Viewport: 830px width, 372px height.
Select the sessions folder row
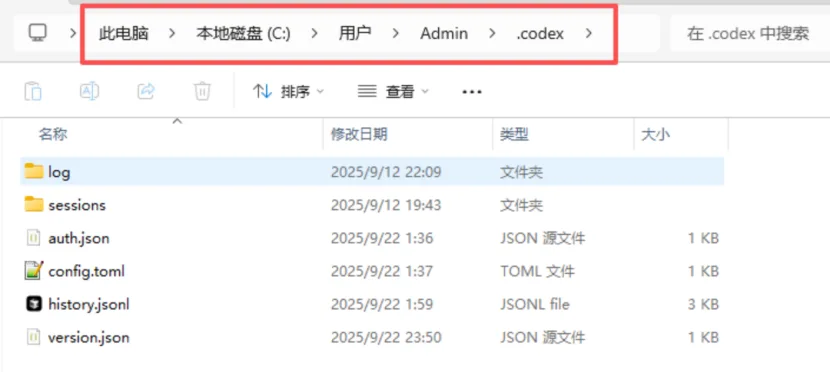coord(372,205)
